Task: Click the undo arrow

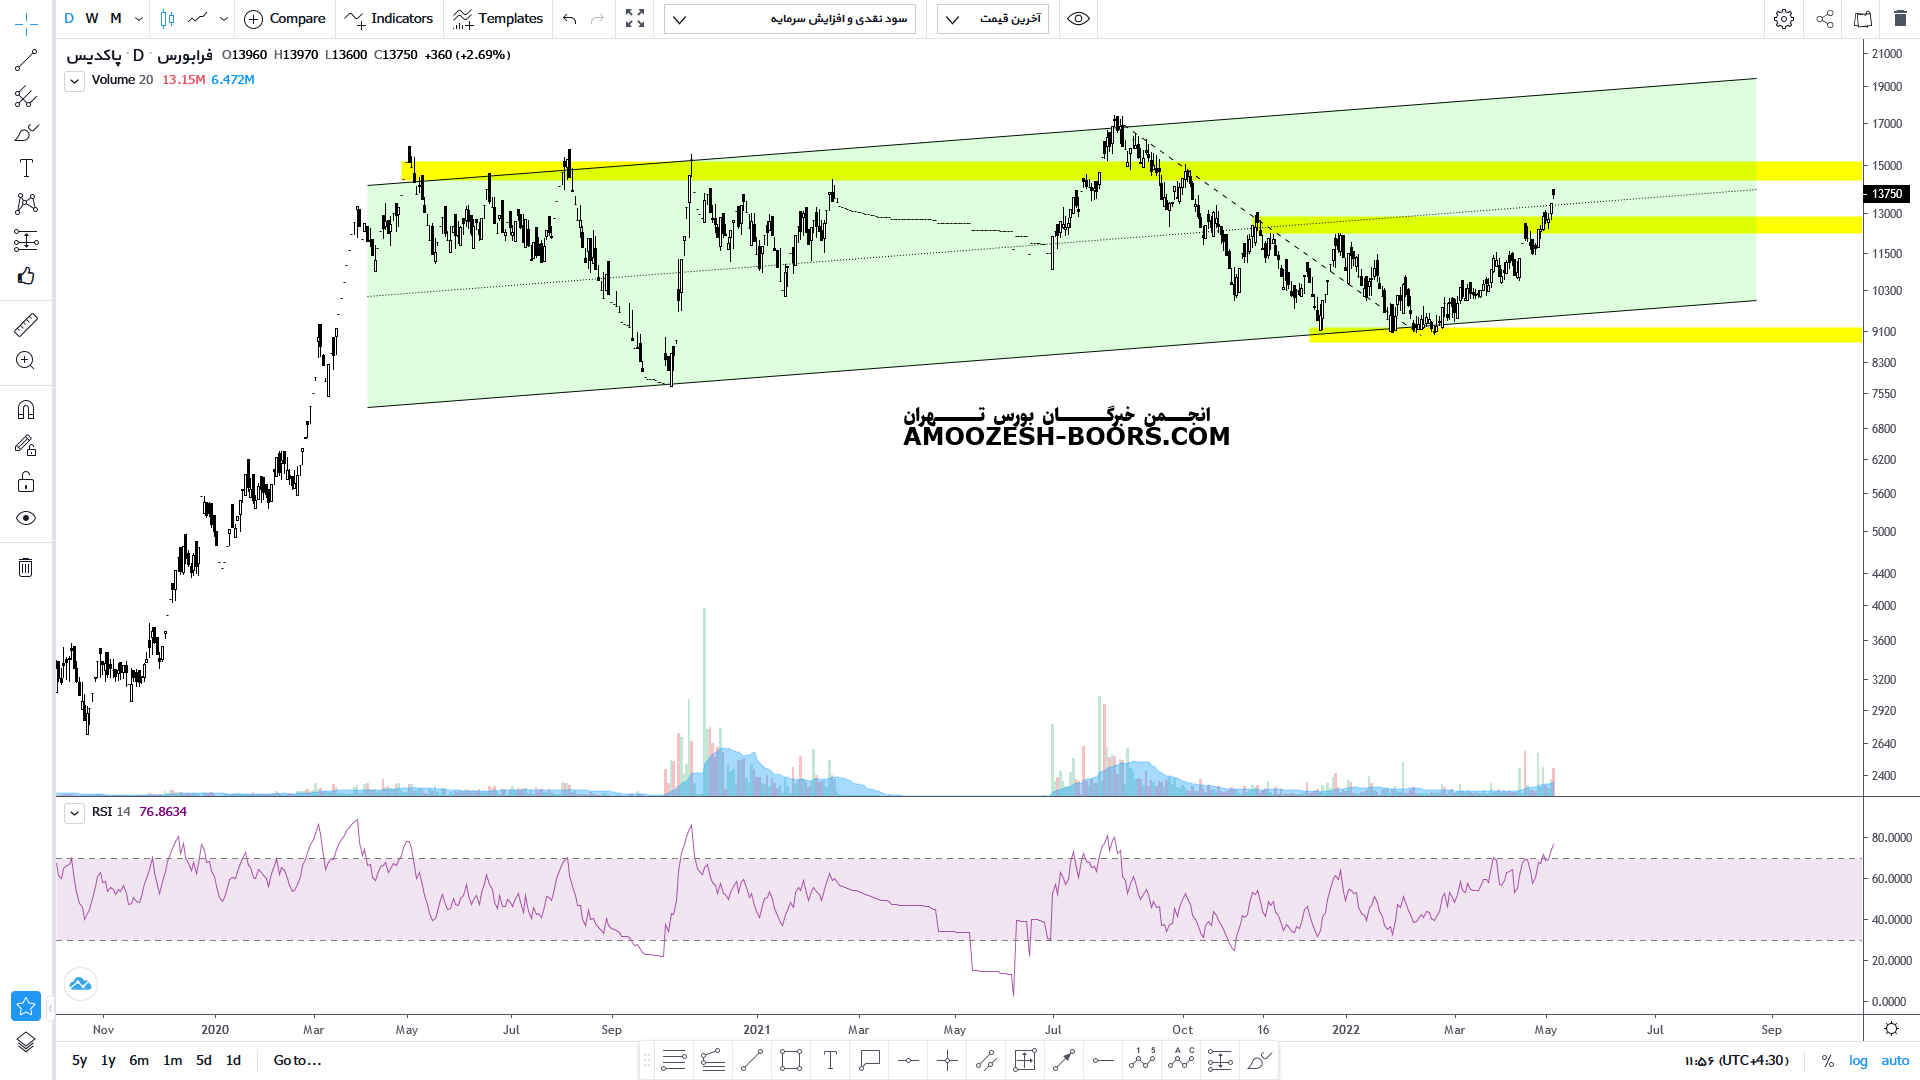Action: 570,19
